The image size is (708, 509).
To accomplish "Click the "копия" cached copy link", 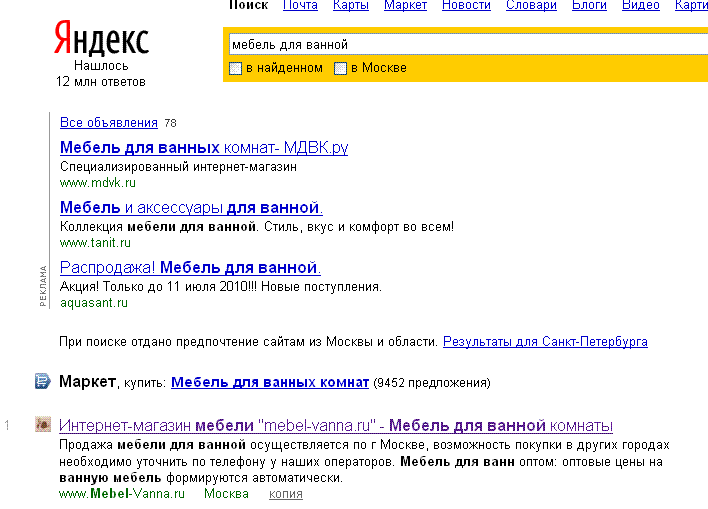I will (286, 494).
